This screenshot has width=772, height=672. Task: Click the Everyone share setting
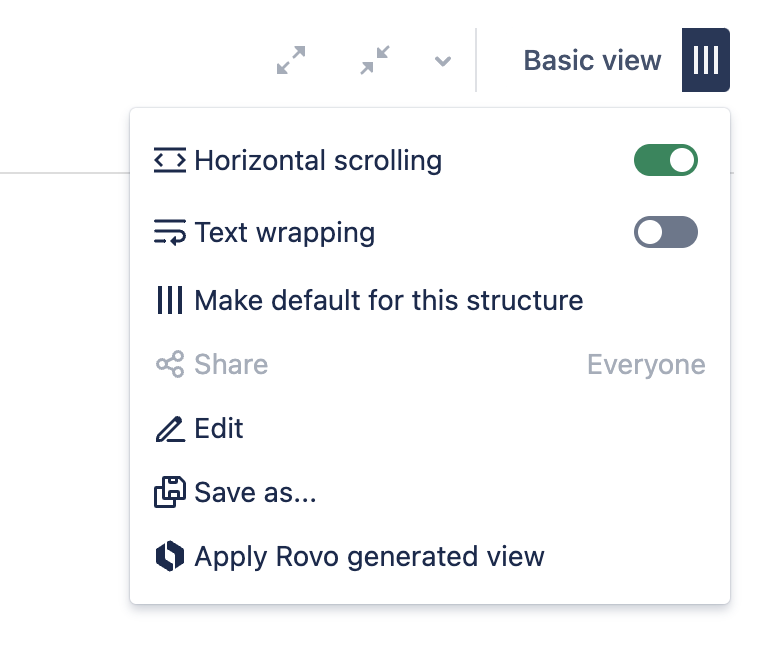pos(646,364)
